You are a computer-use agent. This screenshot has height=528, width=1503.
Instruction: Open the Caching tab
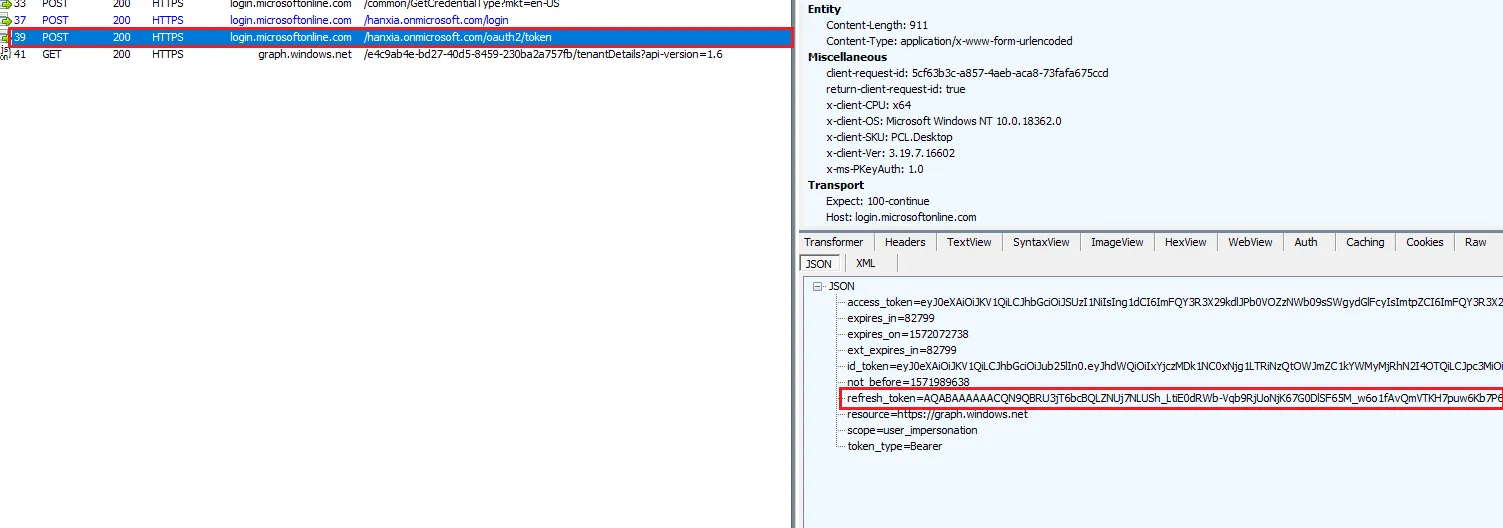click(1365, 242)
